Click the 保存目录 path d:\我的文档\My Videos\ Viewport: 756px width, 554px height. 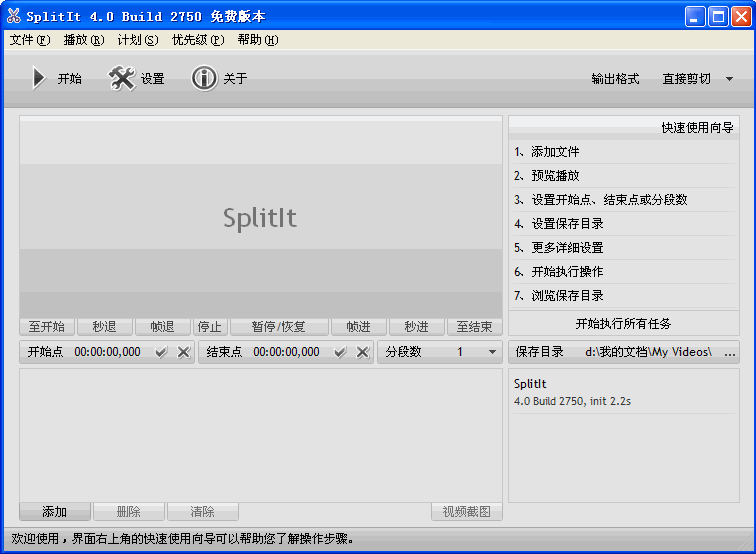(648, 352)
